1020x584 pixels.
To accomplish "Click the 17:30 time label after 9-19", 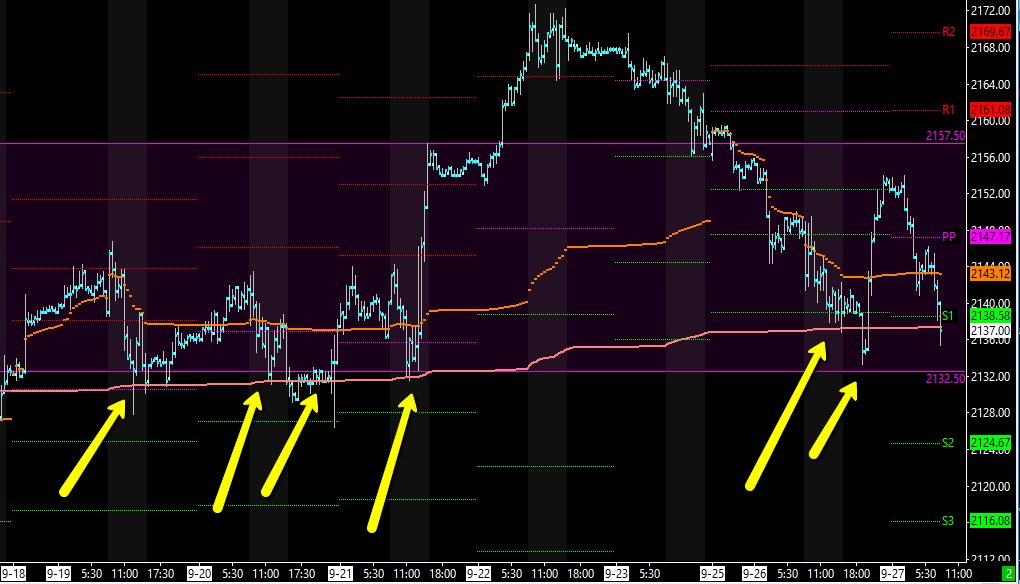I will [x=161, y=574].
